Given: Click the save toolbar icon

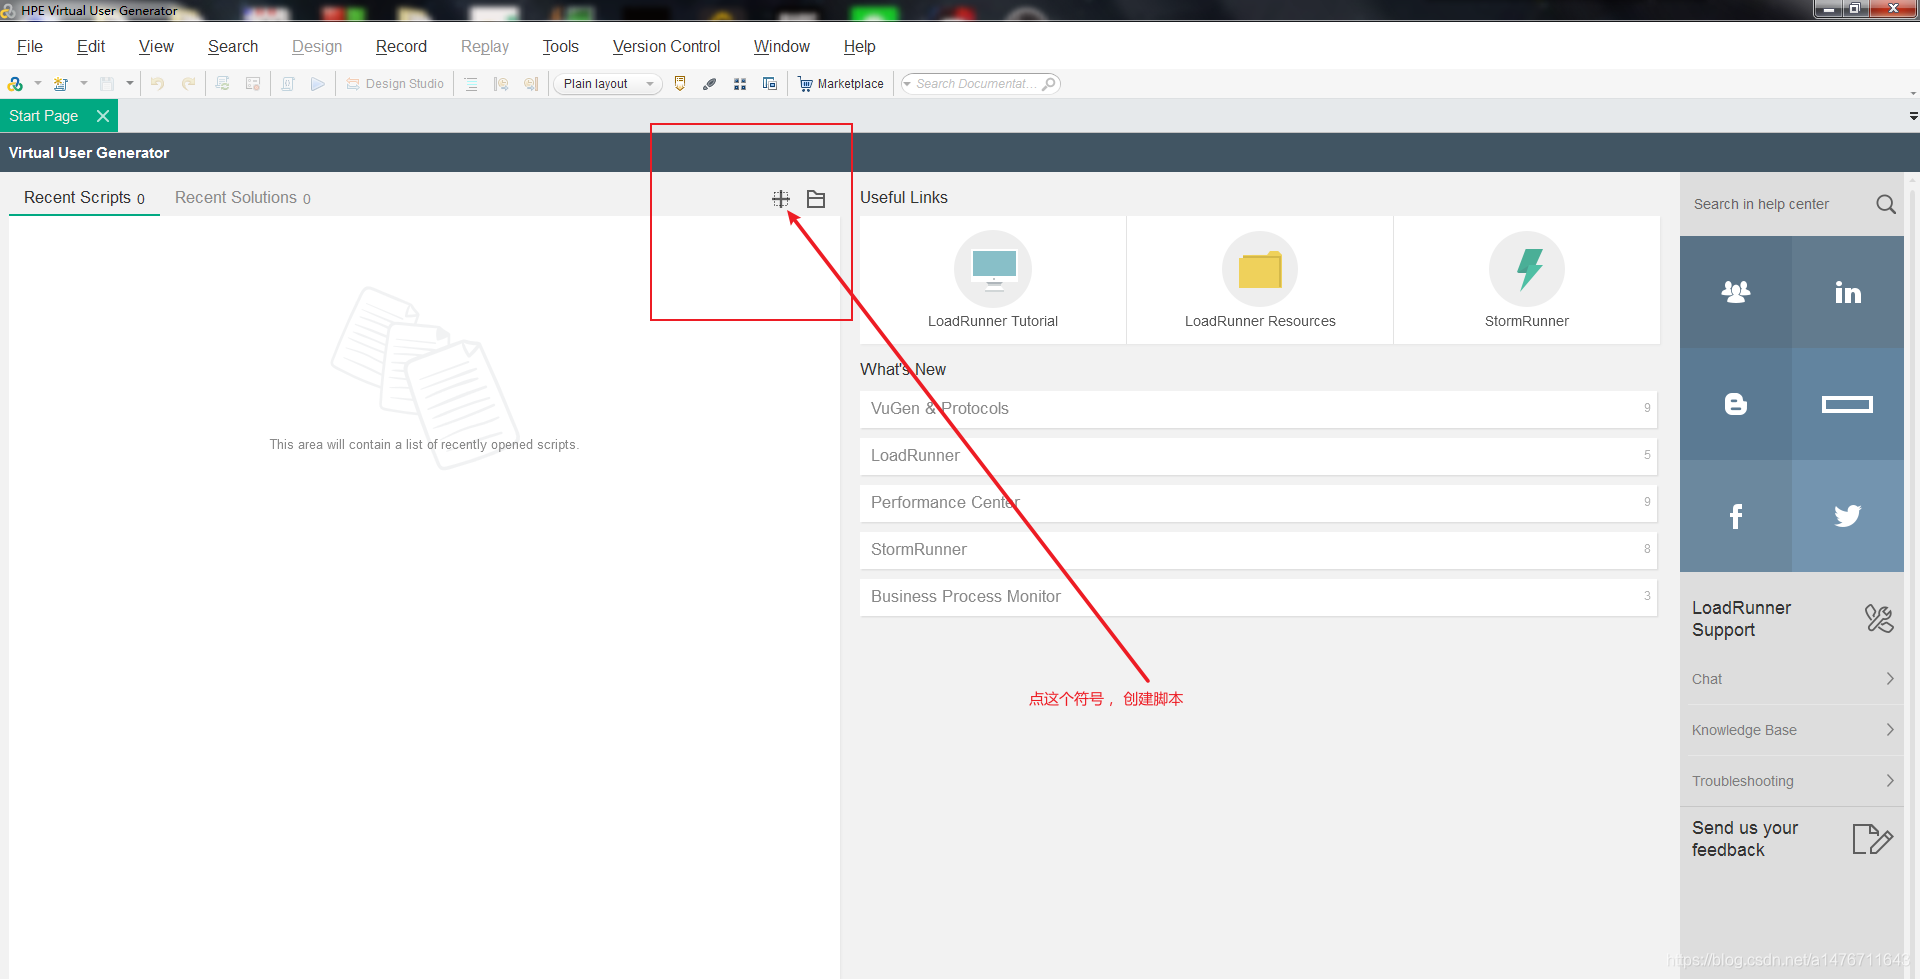Looking at the screenshot, I should [107, 84].
